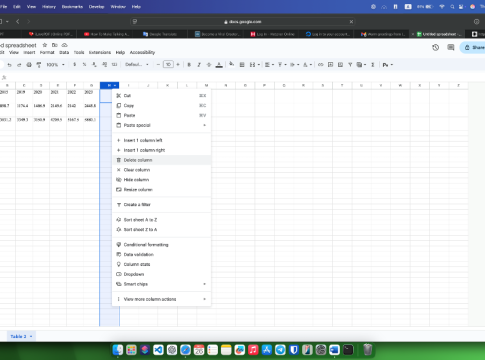This screenshot has height=360, width=485.
Task: Increase font size with plus button
Action: coord(178,65)
